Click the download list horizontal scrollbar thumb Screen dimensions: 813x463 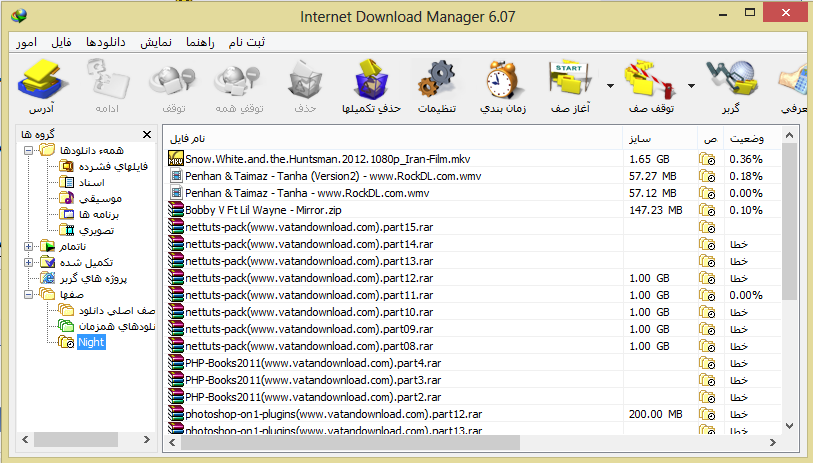pyautogui.click(x=351, y=442)
